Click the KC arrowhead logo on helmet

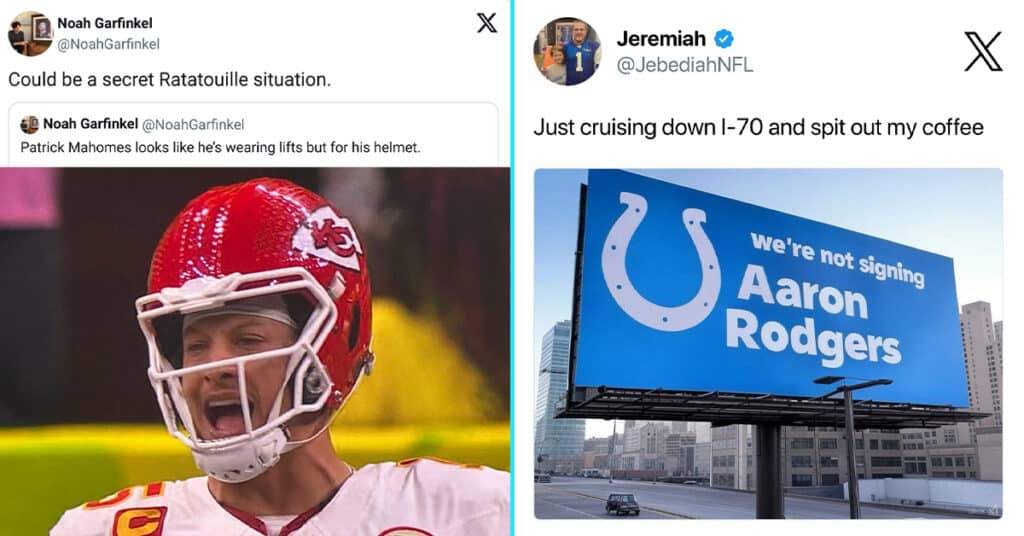click(x=328, y=238)
